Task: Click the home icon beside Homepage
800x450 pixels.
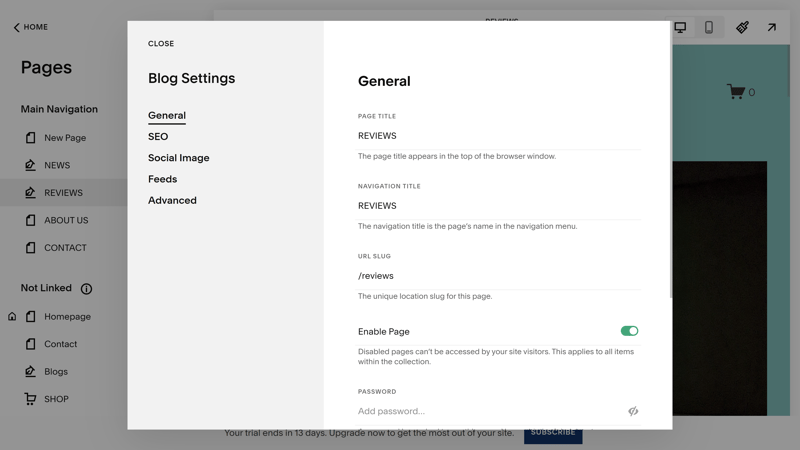Action: pos(12,316)
